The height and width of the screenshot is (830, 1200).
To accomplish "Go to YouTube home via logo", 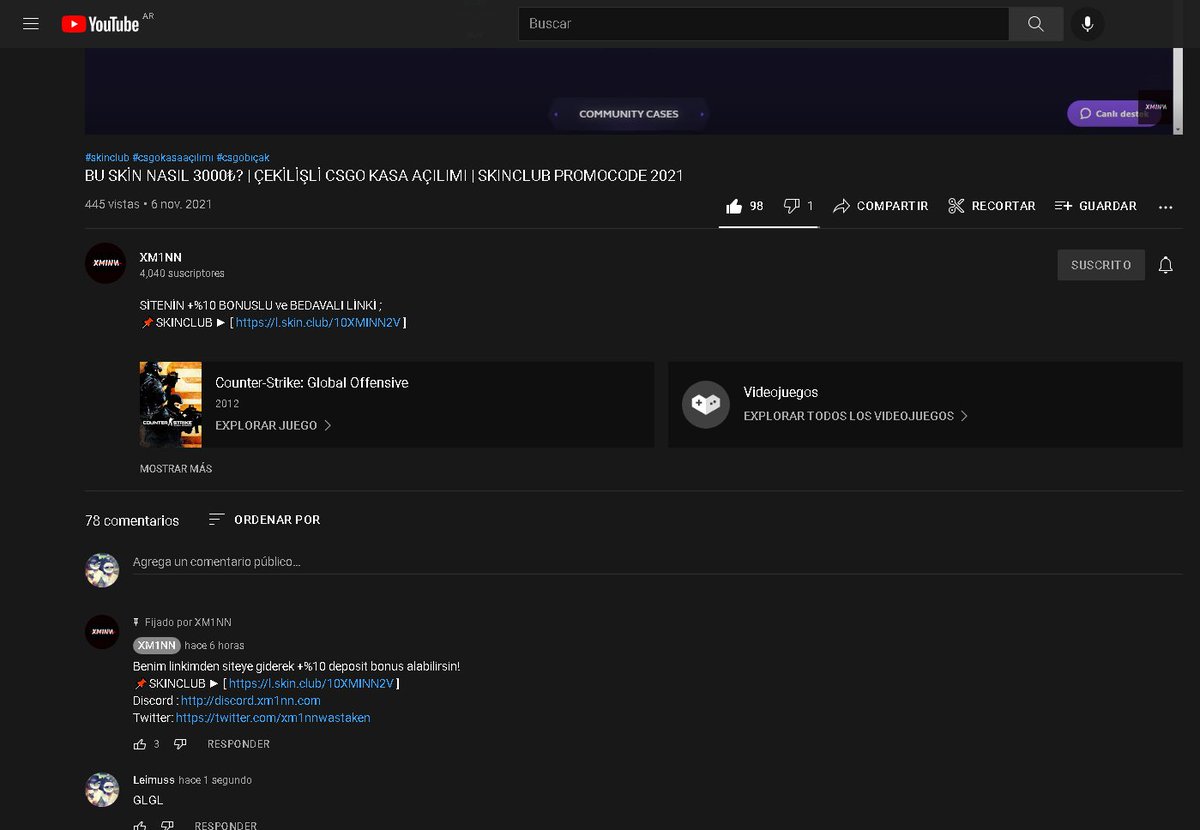I will tap(100, 23).
